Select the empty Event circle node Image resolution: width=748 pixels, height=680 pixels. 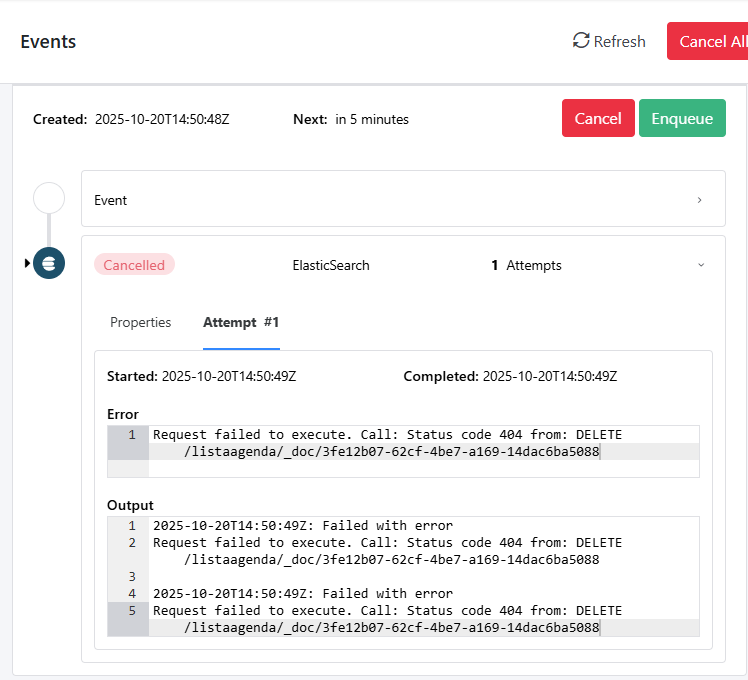click(x=49, y=198)
